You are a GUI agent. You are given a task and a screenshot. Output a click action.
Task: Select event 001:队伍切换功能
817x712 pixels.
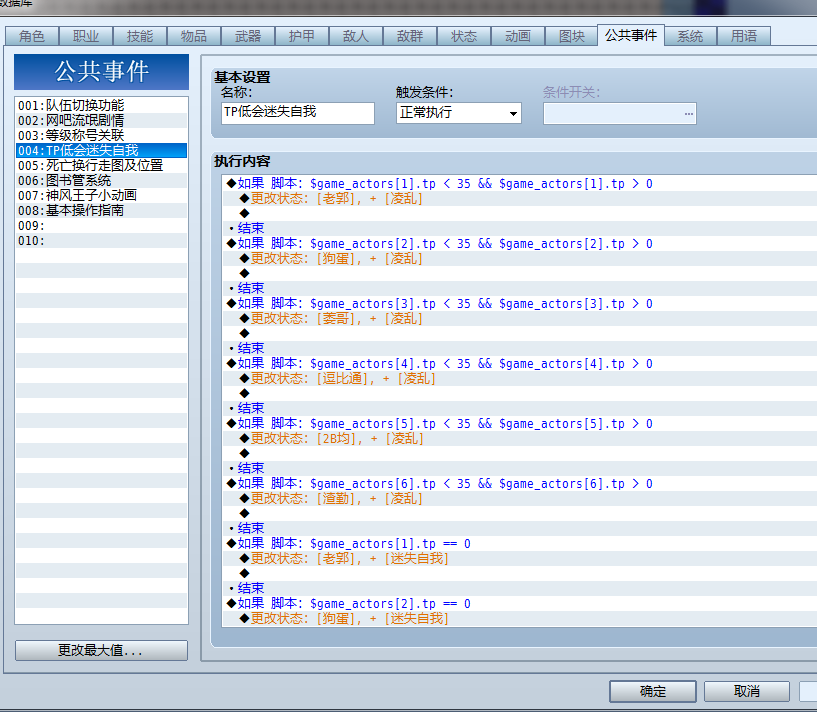[102, 105]
